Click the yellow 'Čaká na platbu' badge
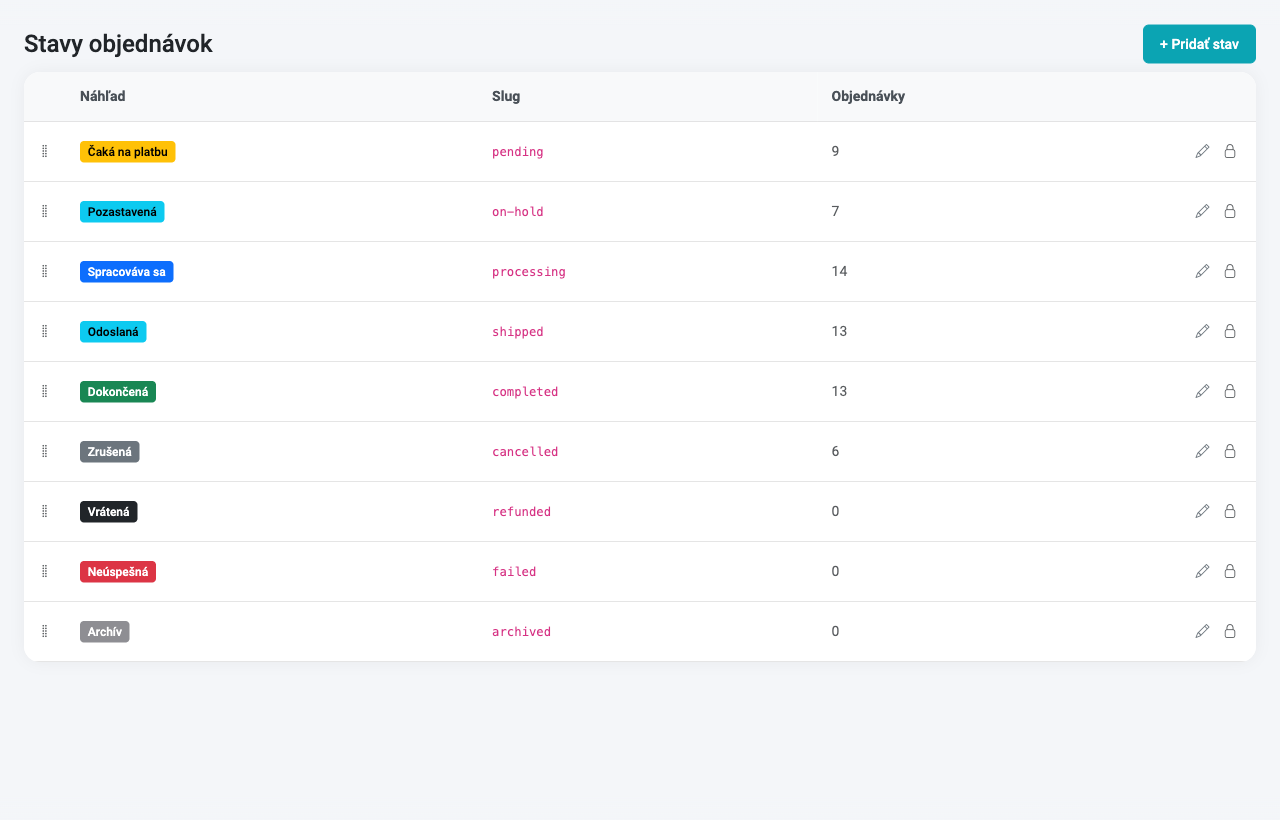 click(128, 151)
